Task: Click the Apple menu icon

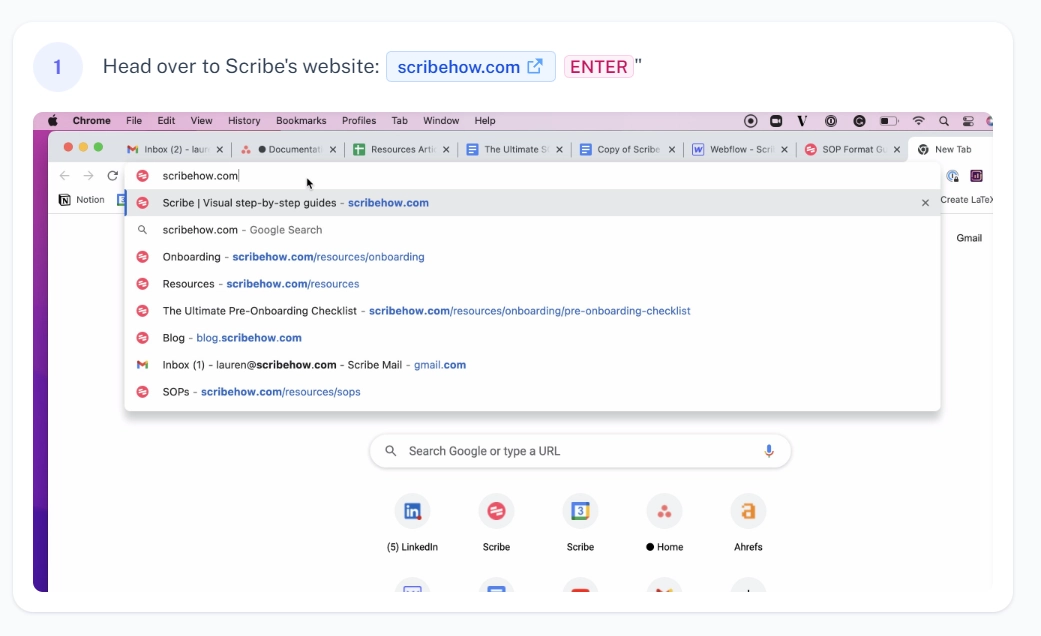Action: (52, 121)
